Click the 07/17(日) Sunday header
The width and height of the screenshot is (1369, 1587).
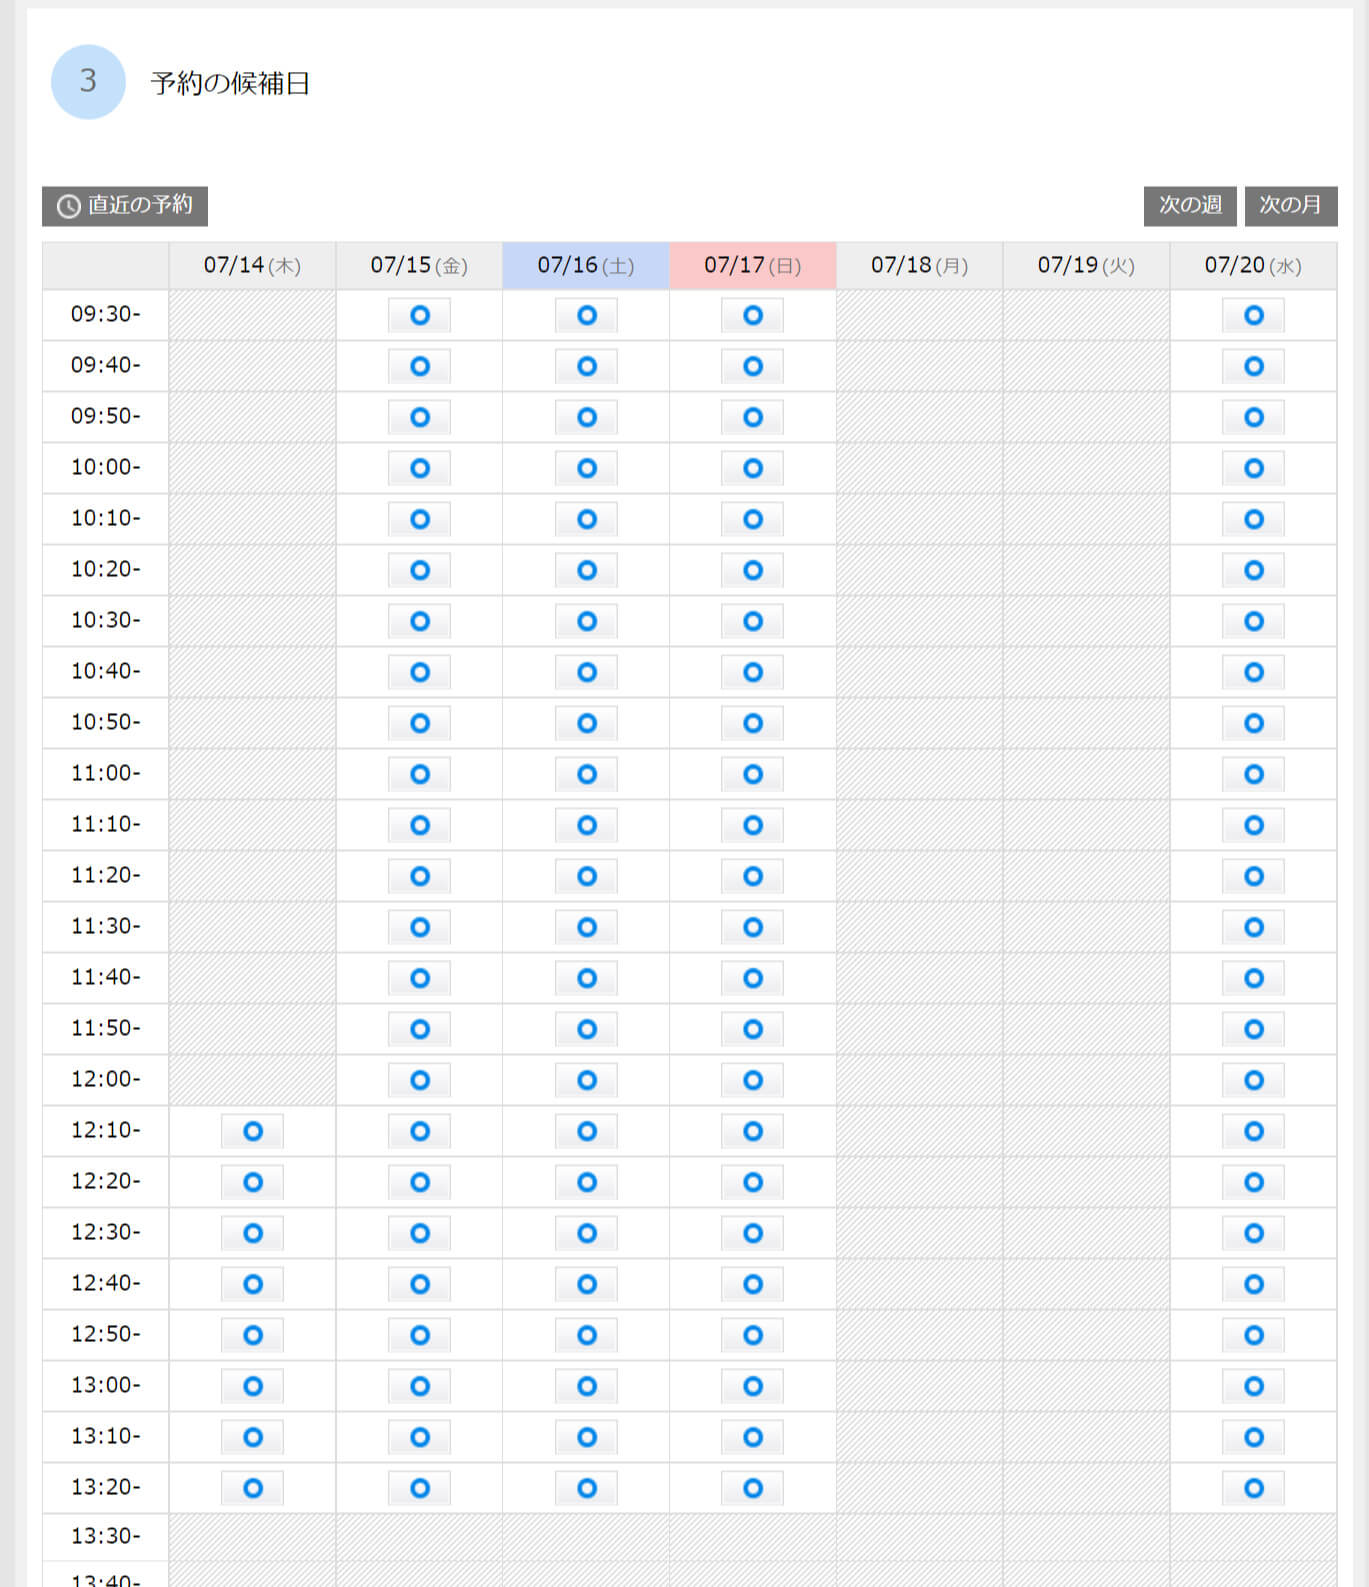coord(753,266)
